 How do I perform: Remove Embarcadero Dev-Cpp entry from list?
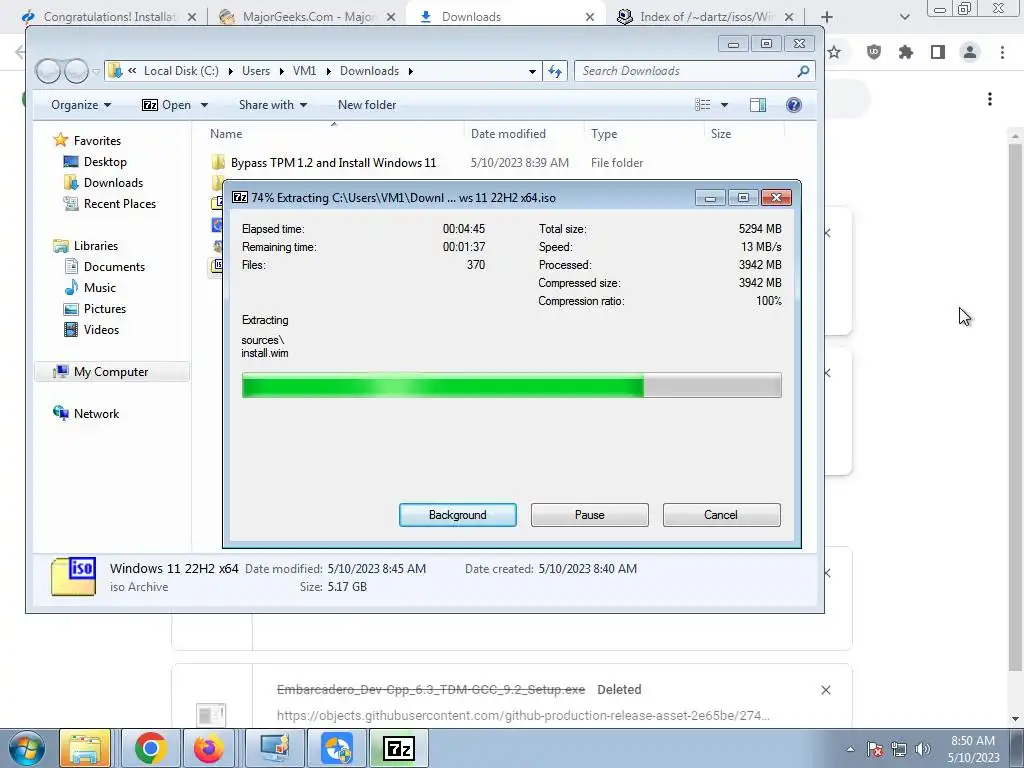pyautogui.click(x=825, y=690)
